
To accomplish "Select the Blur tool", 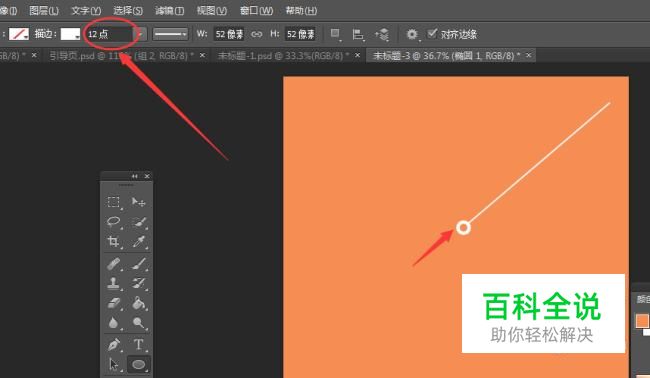I will (114, 323).
